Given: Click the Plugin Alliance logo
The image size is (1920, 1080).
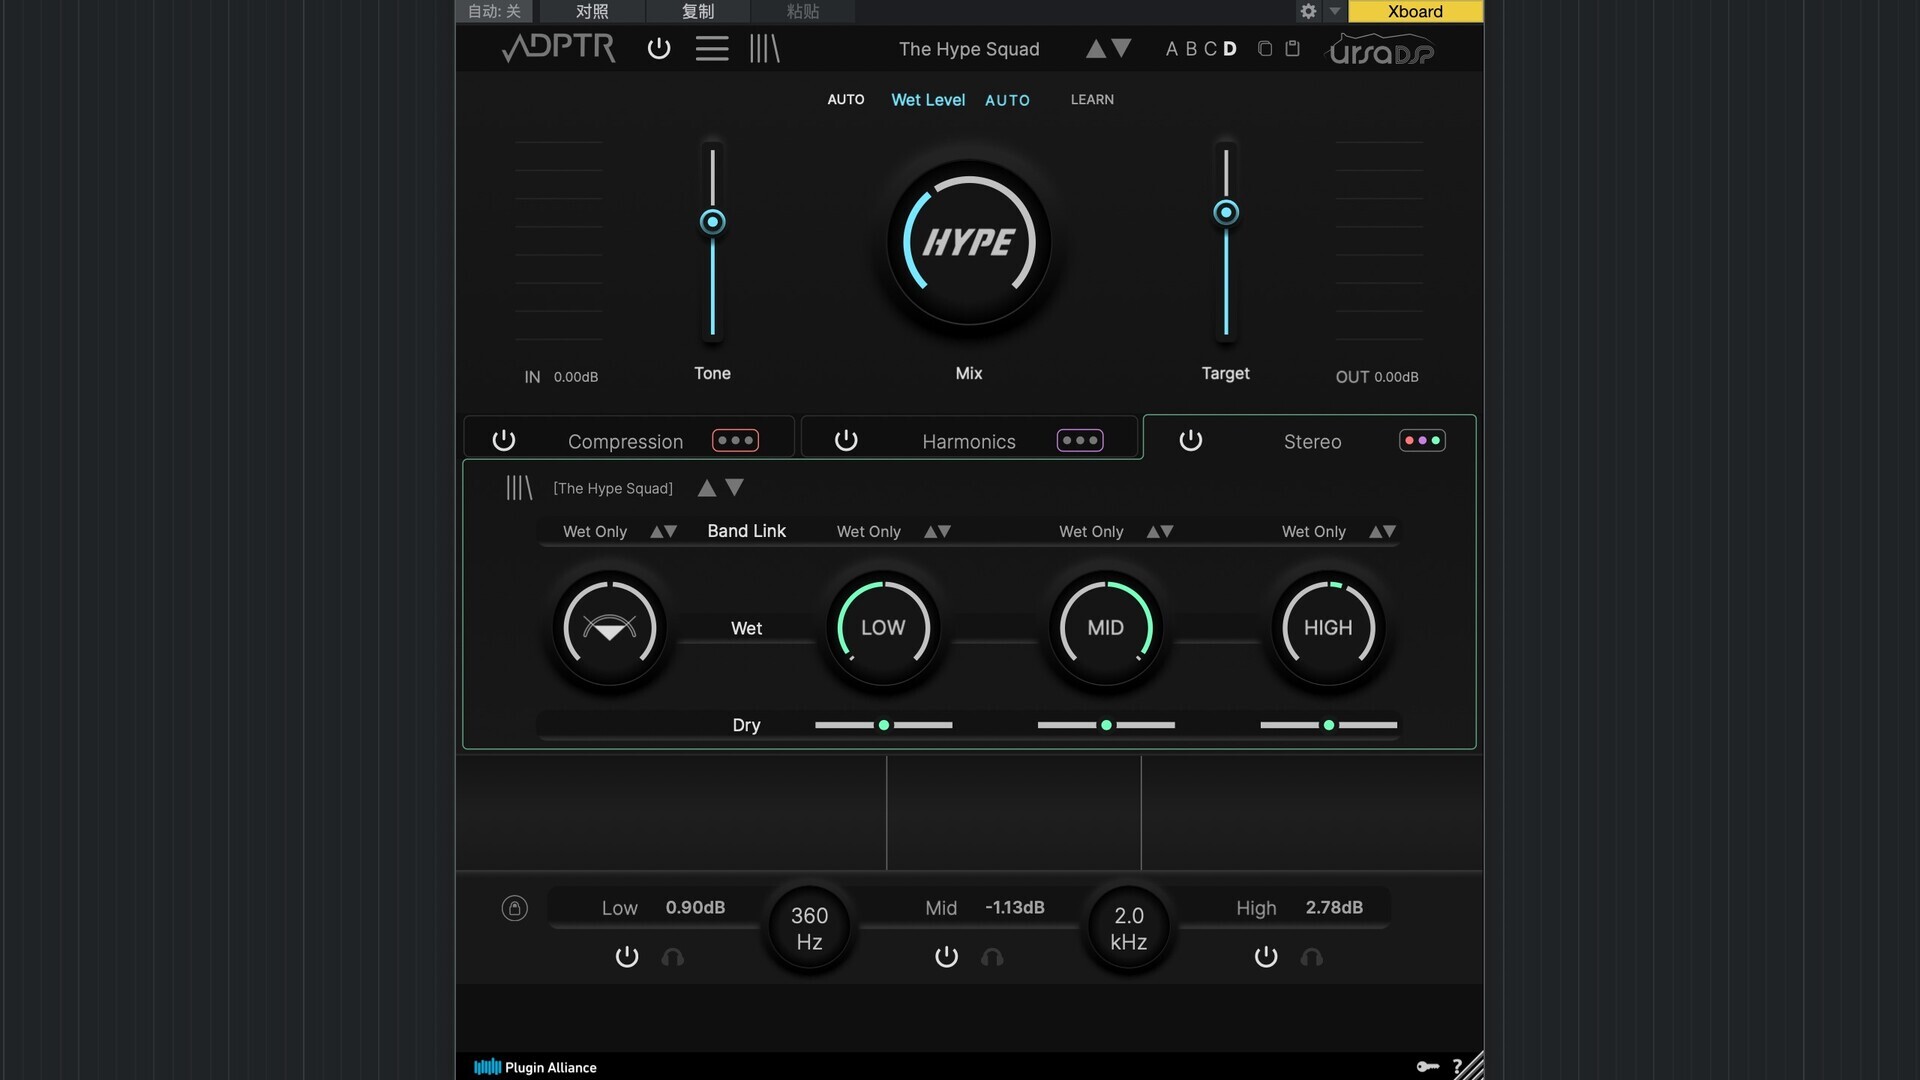Looking at the screenshot, I should tap(535, 1067).
